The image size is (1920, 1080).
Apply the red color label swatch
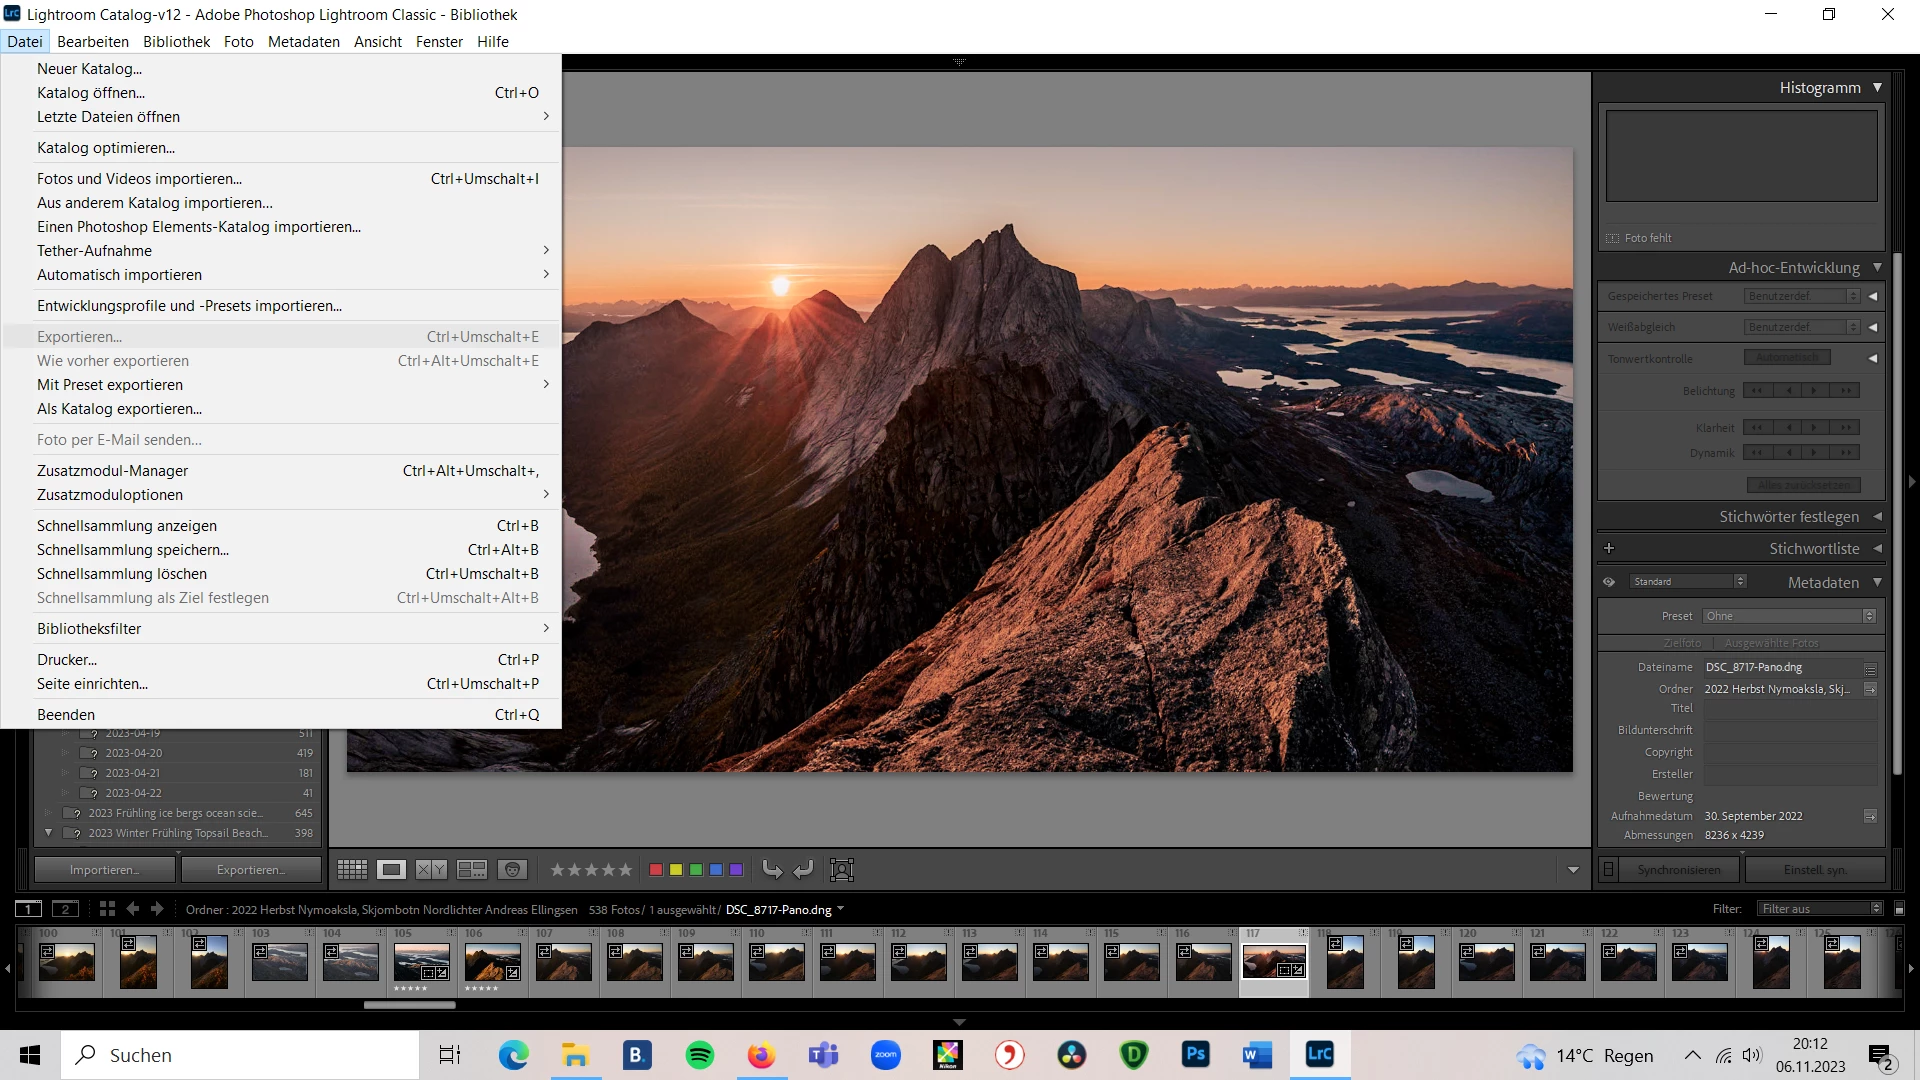(656, 870)
